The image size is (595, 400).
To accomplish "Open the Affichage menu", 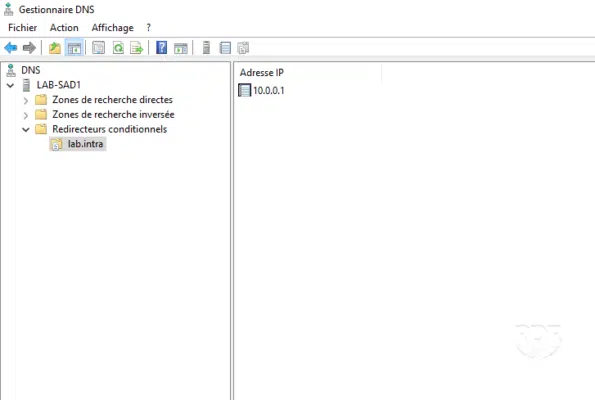I will pyautogui.click(x=112, y=28).
